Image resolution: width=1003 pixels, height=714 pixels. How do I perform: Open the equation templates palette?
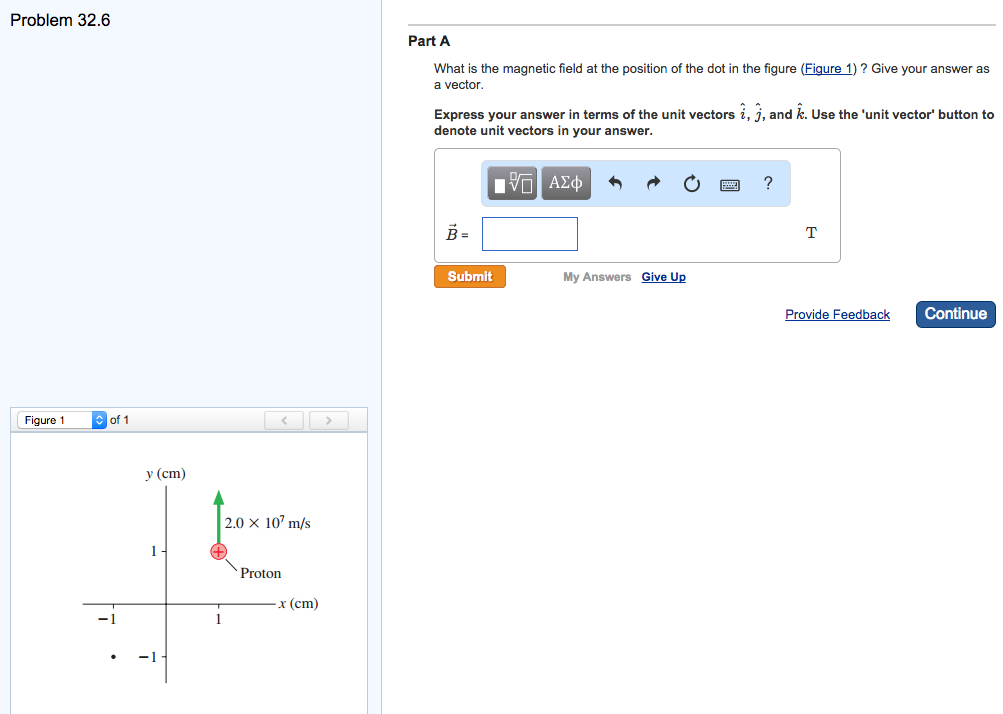pos(510,182)
